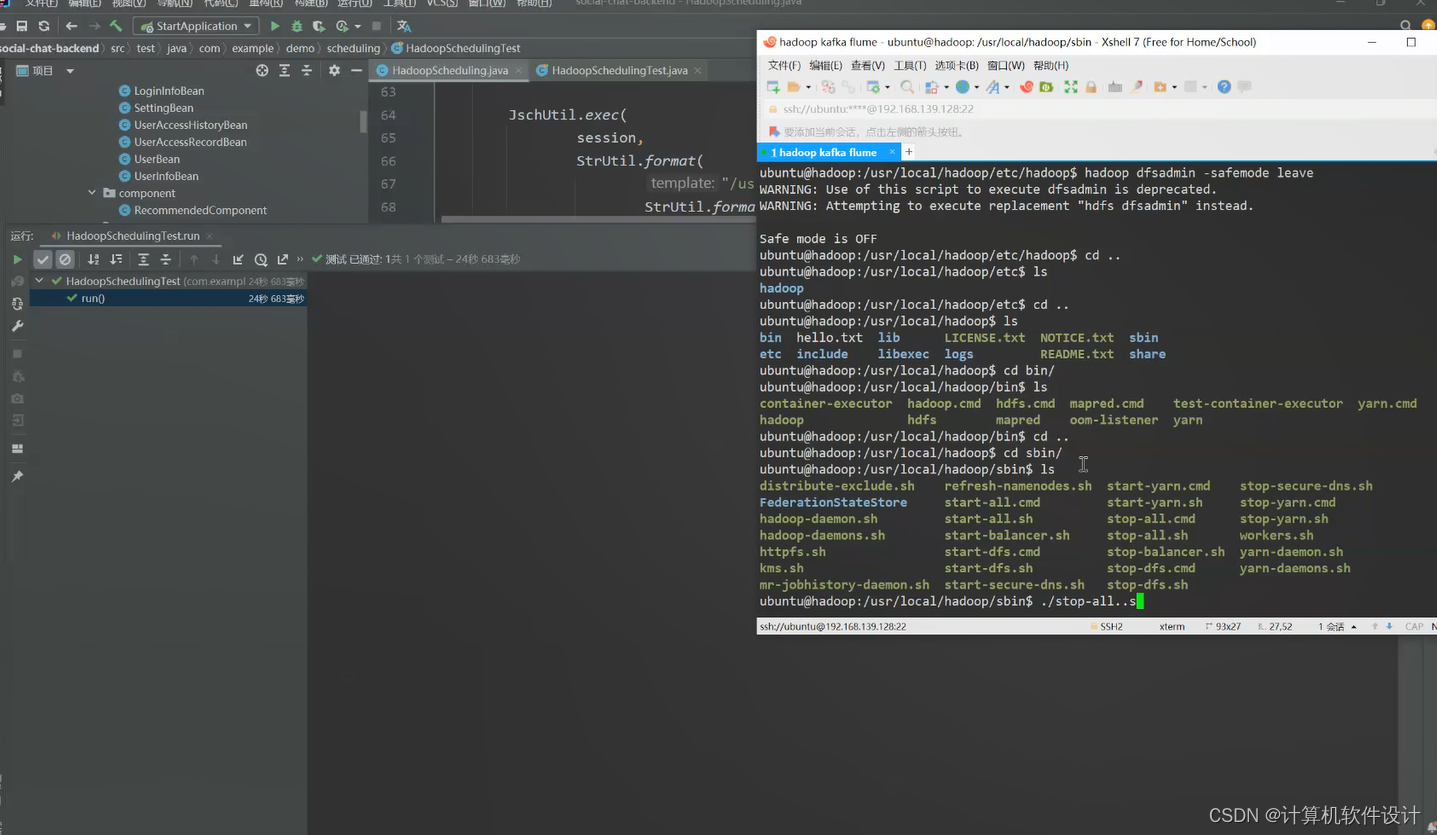Click the wrench settings icon in Run sidebar
1437x835 pixels.
(x=17, y=326)
